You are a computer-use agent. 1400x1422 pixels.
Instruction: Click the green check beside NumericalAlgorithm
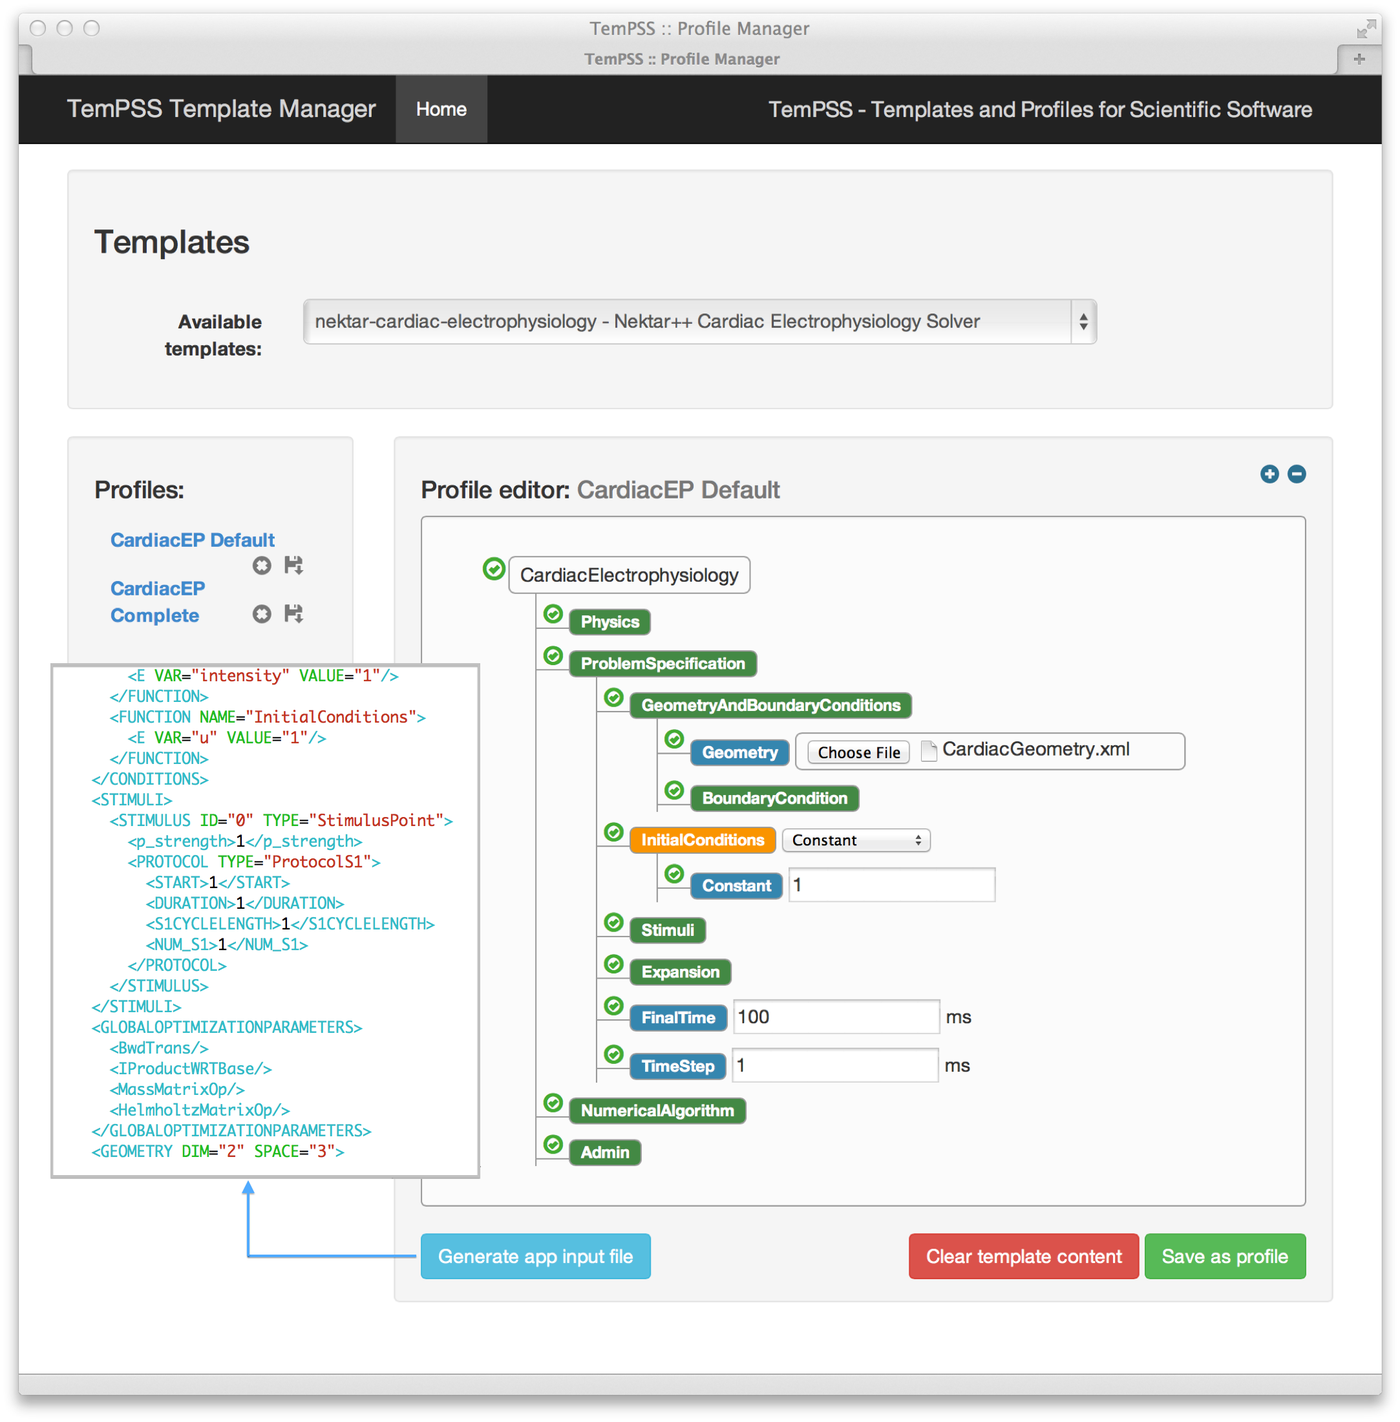[553, 1103]
